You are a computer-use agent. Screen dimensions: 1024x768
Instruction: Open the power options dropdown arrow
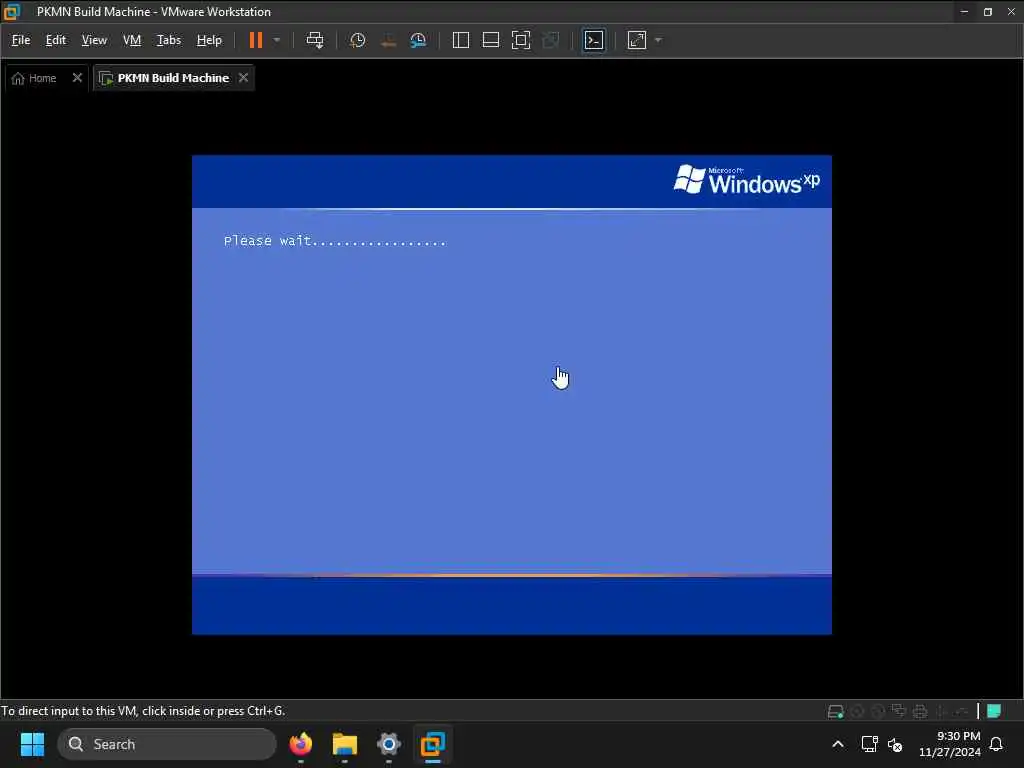(x=277, y=40)
